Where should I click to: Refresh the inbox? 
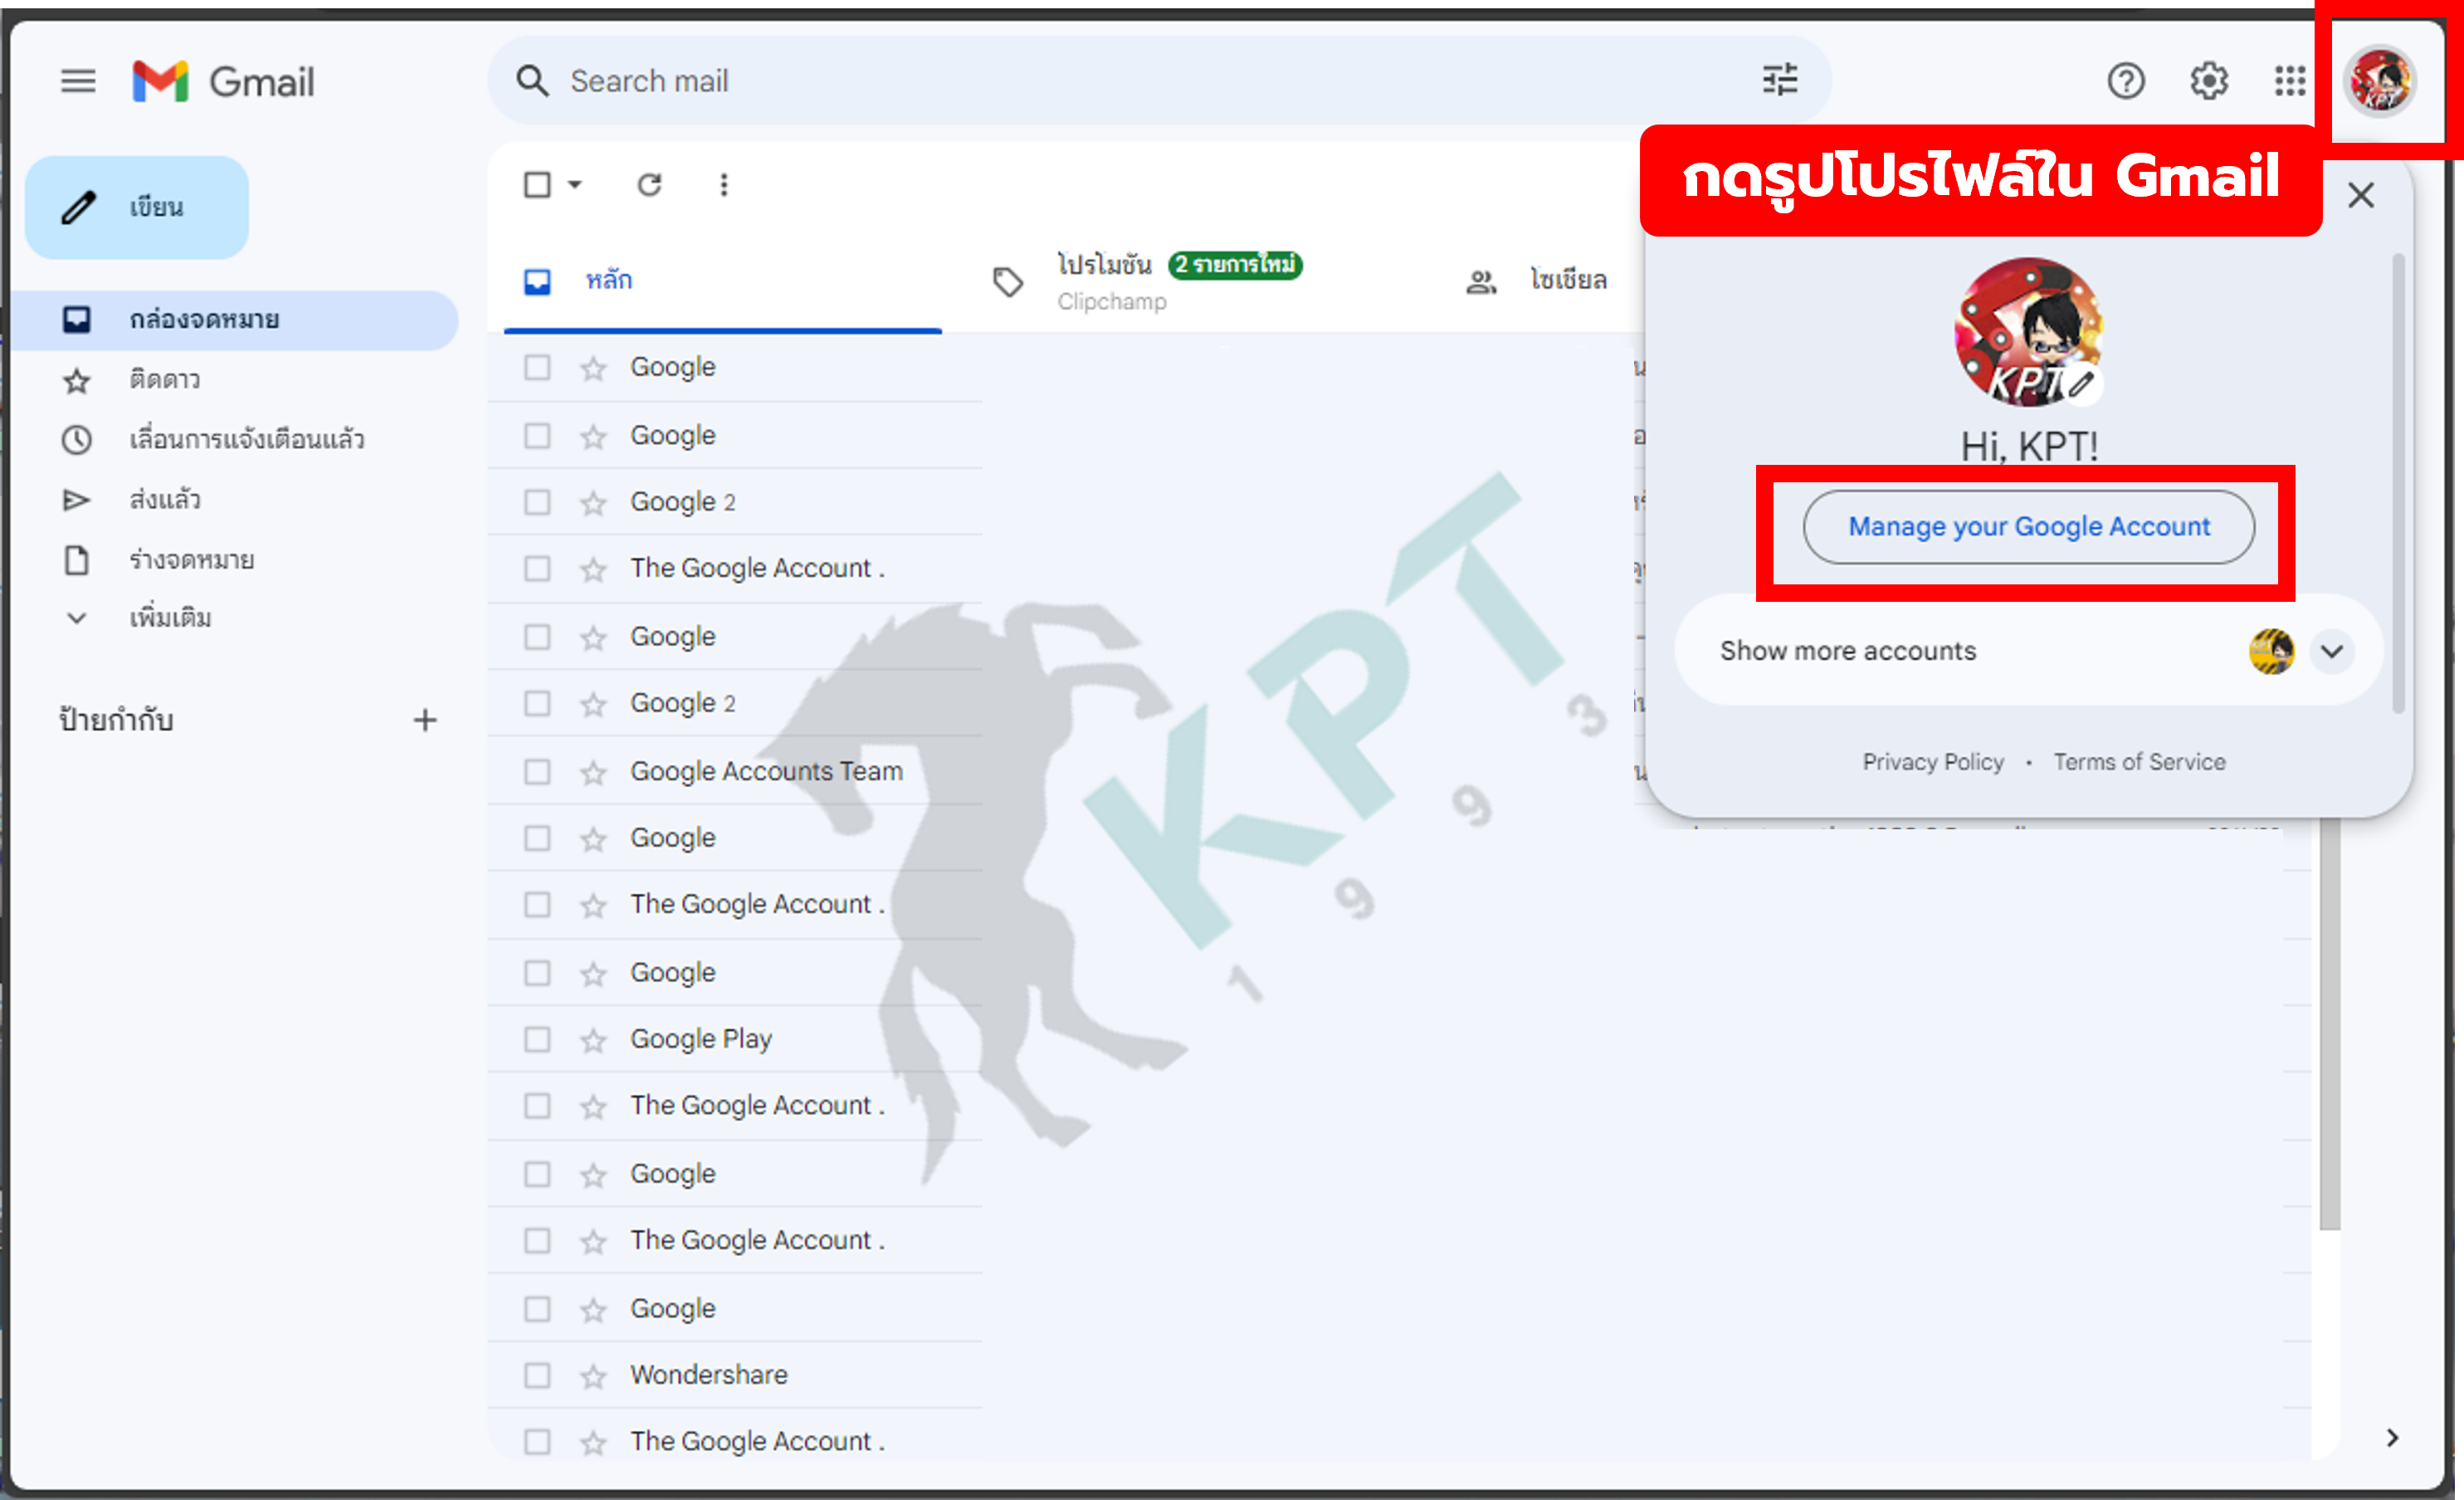tap(650, 184)
